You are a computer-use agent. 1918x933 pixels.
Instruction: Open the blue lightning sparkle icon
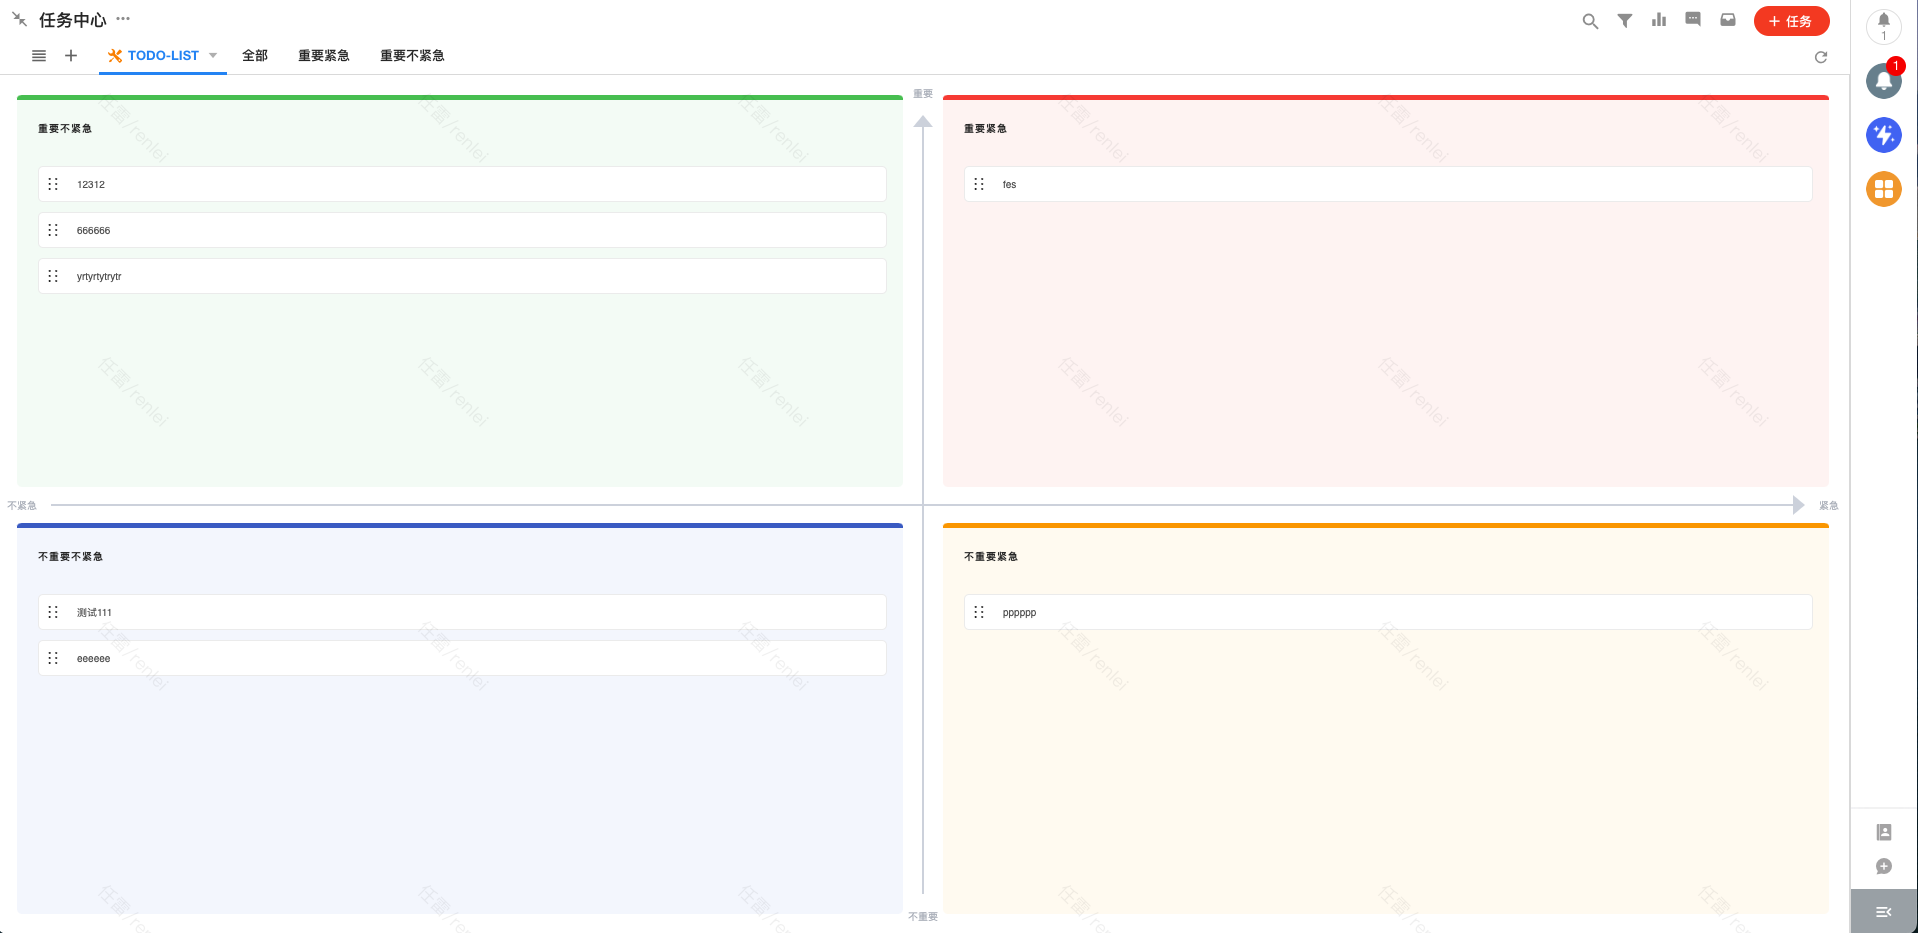point(1884,135)
